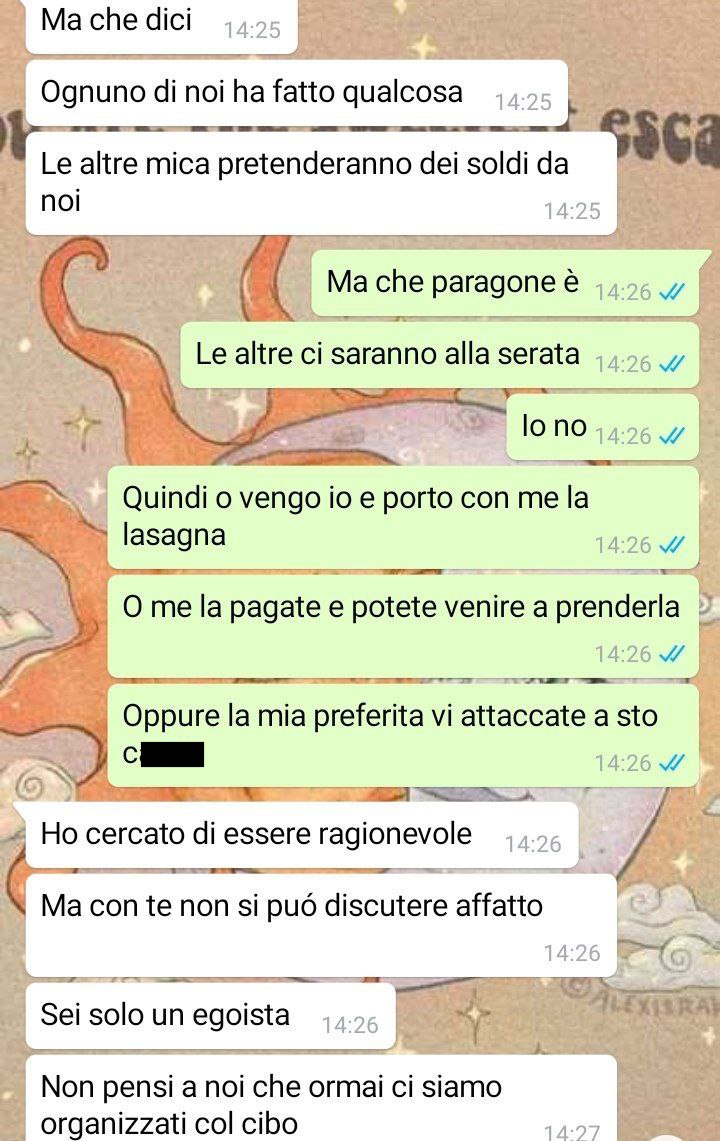The image size is (720, 1141).
Task: Tap the 'Oppure la mia preferita' message bubble
Action: coord(403,735)
